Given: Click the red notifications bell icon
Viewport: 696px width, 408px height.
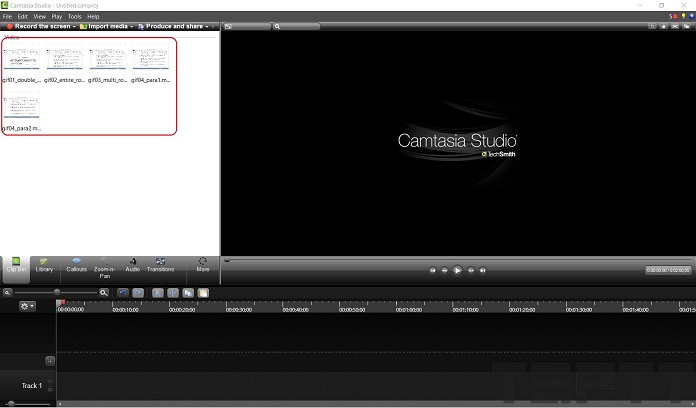Looking at the screenshot, I should pos(673,16).
